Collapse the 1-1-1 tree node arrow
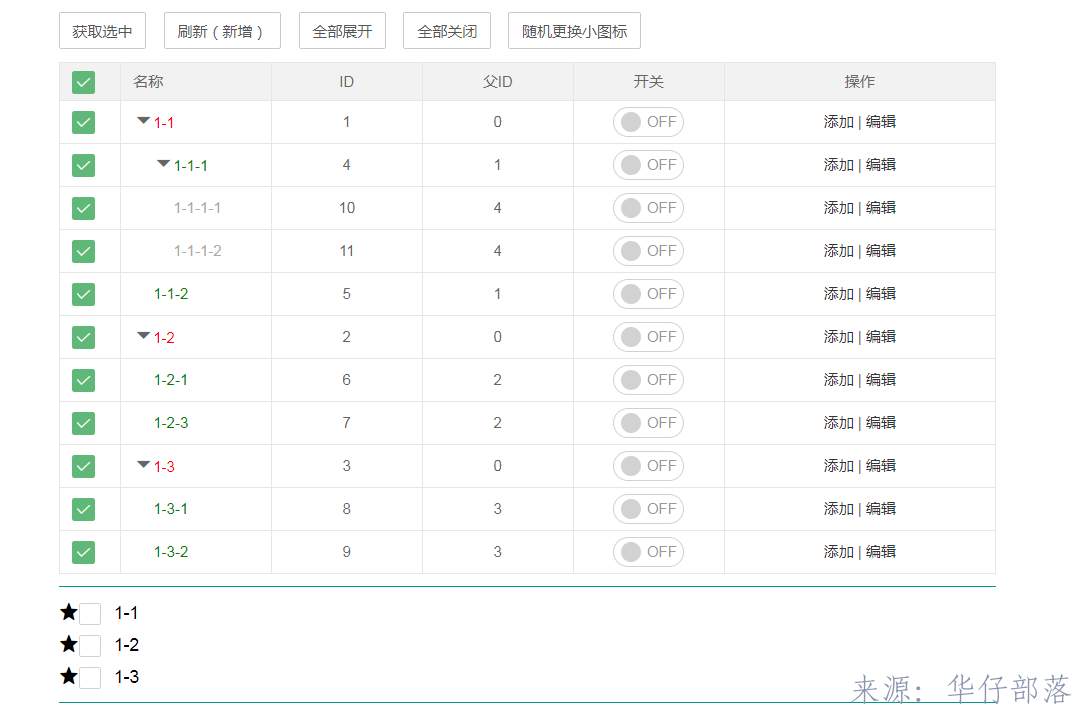The image size is (1074, 704). [x=163, y=164]
